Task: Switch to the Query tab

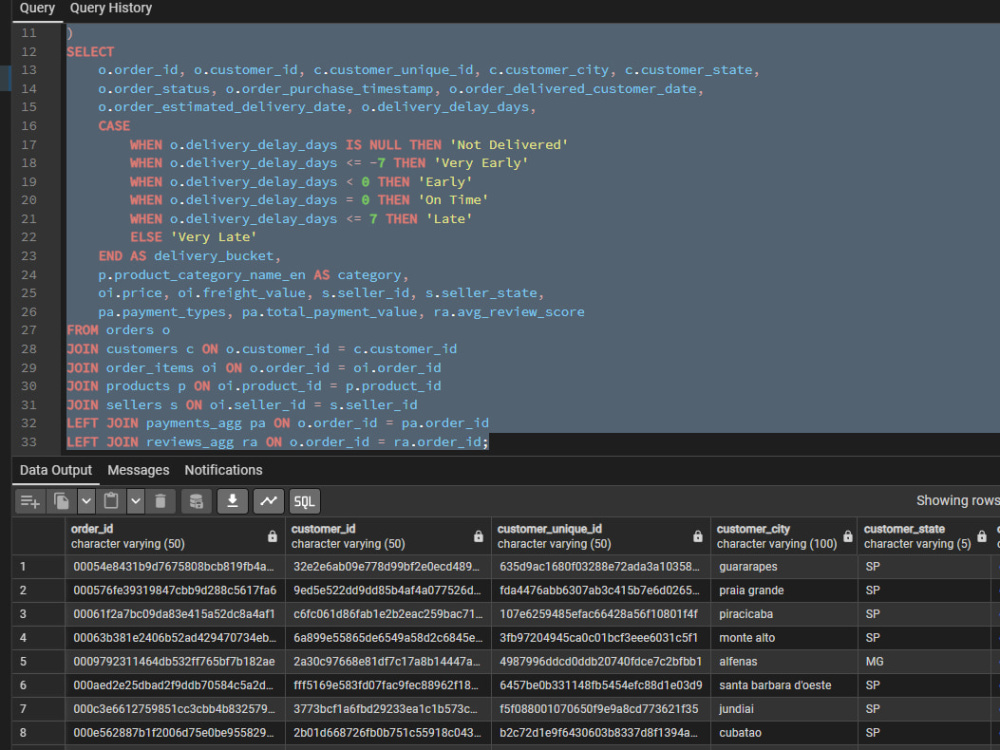Action: (37, 8)
